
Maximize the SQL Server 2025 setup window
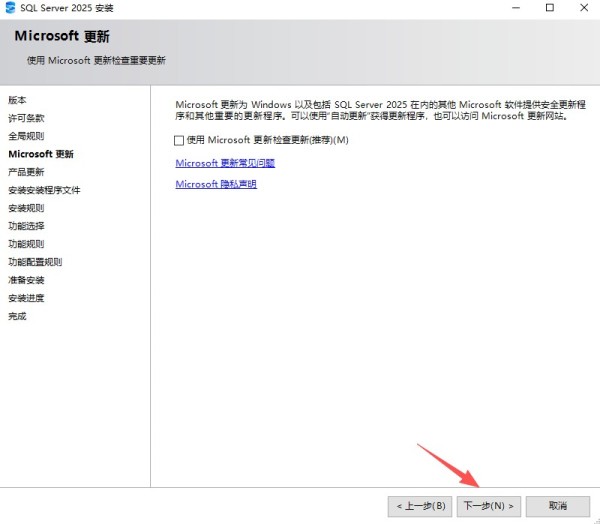(550, 8)
